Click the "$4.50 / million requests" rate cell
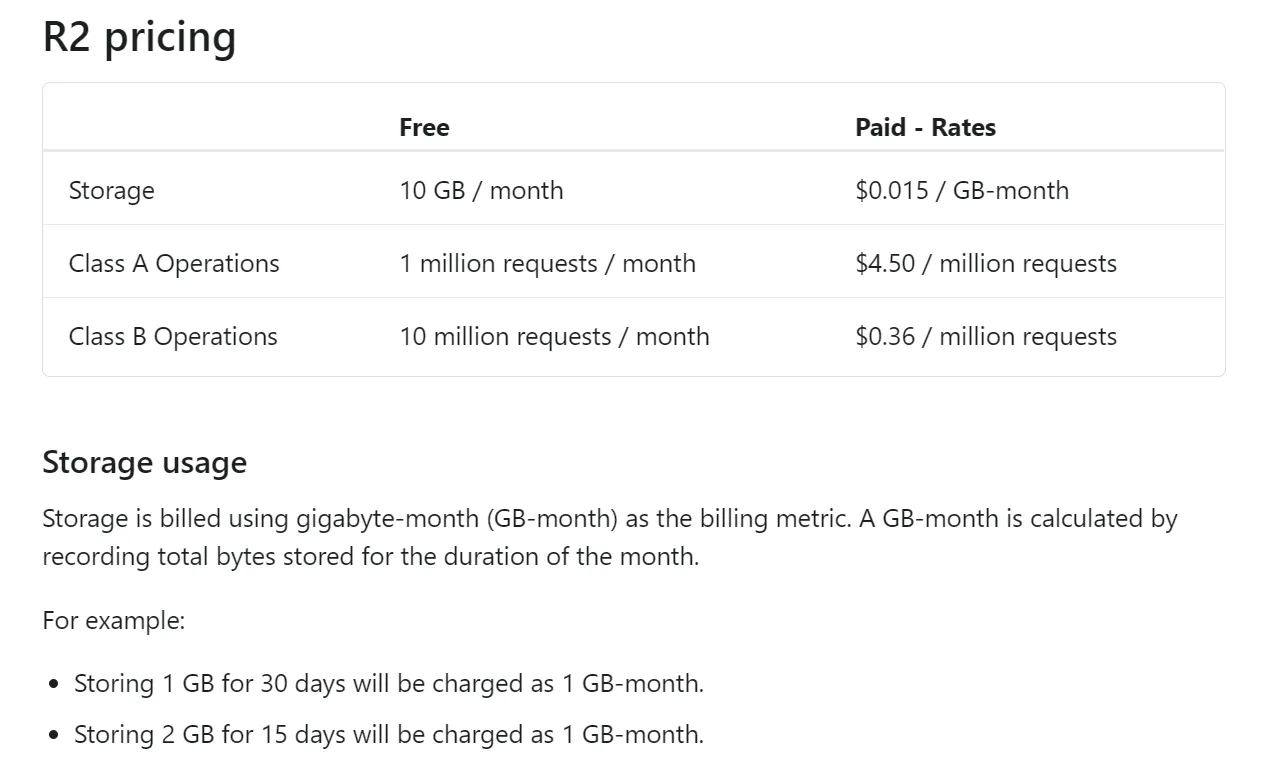 [985, 263]
